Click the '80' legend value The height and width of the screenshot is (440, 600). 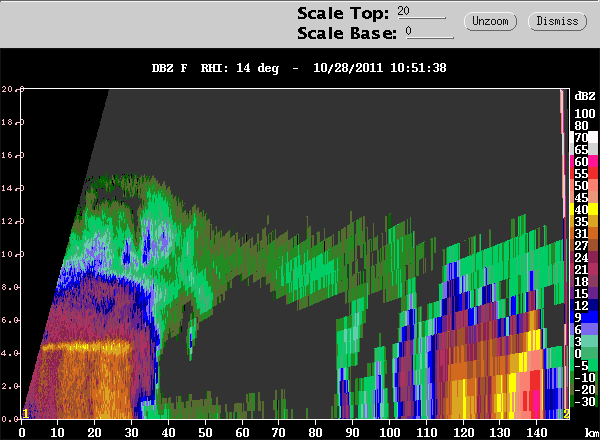[581, 125]
